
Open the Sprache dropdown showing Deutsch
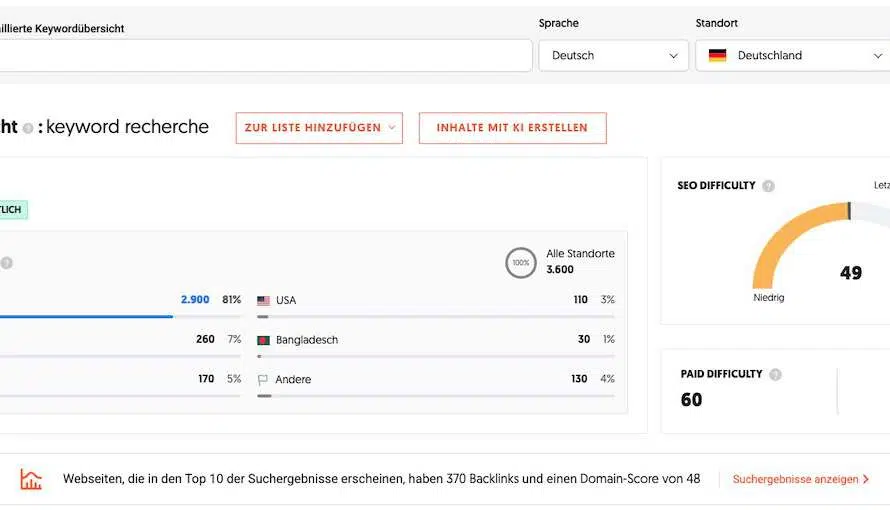click(613, 56)
